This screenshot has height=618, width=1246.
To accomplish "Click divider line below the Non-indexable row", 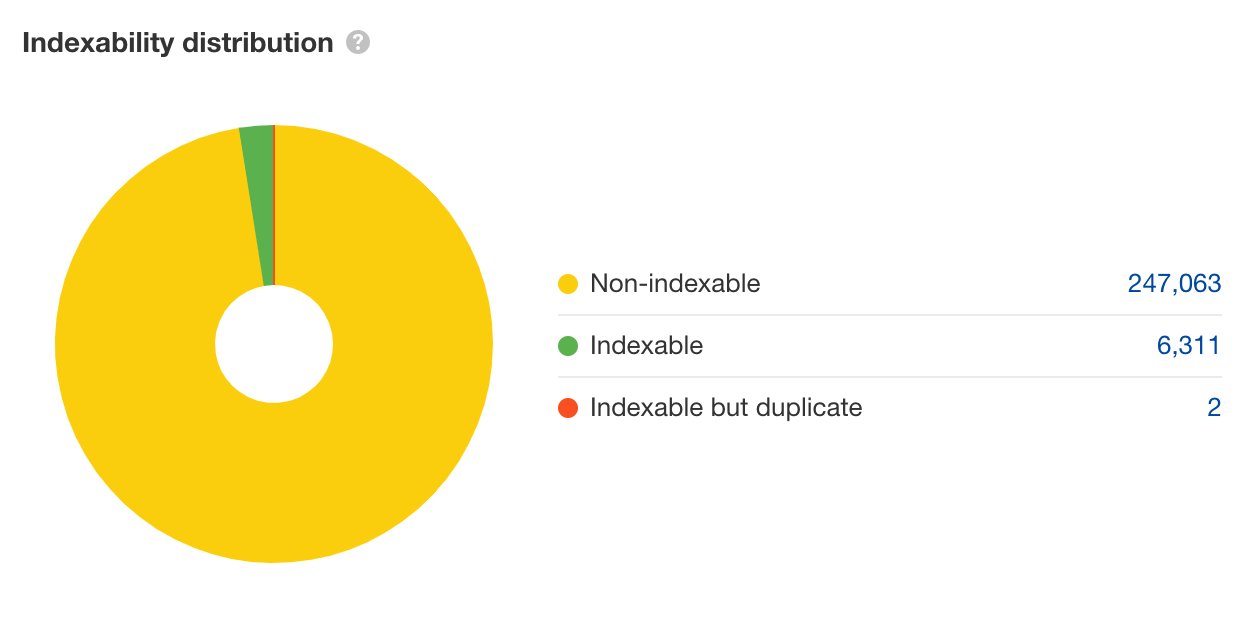I will (x=890, y=315).
